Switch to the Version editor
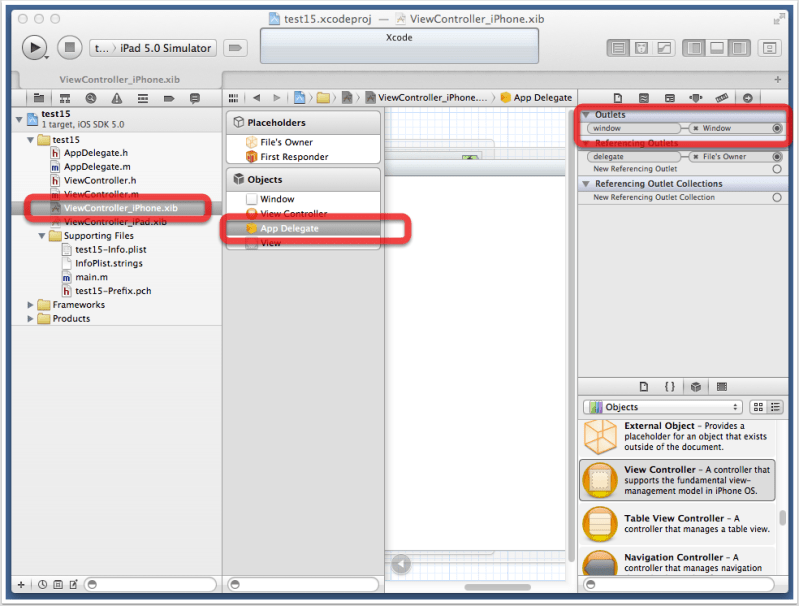799x606 pixels. (664, 48)
